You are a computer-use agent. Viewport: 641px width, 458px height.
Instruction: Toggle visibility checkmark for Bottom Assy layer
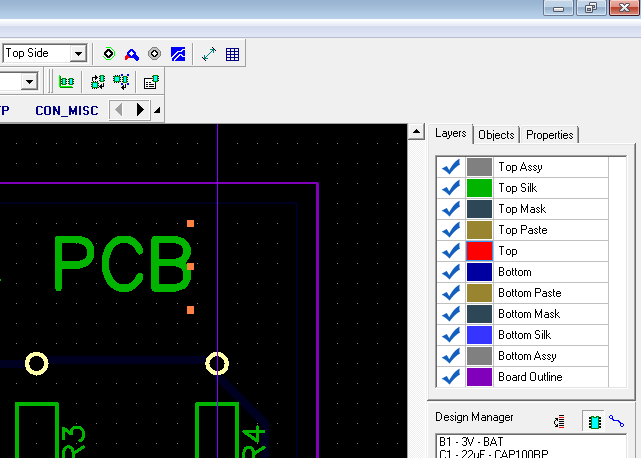451,356
